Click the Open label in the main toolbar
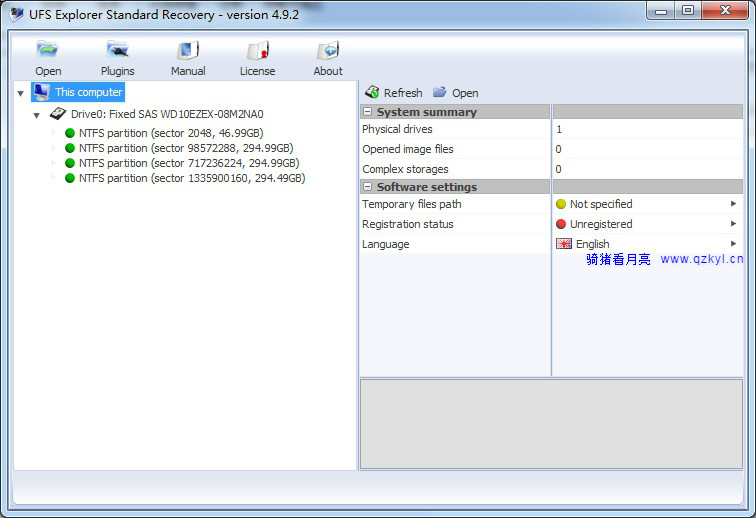Viewport: 756px width, 518px height. click(48, 71)
